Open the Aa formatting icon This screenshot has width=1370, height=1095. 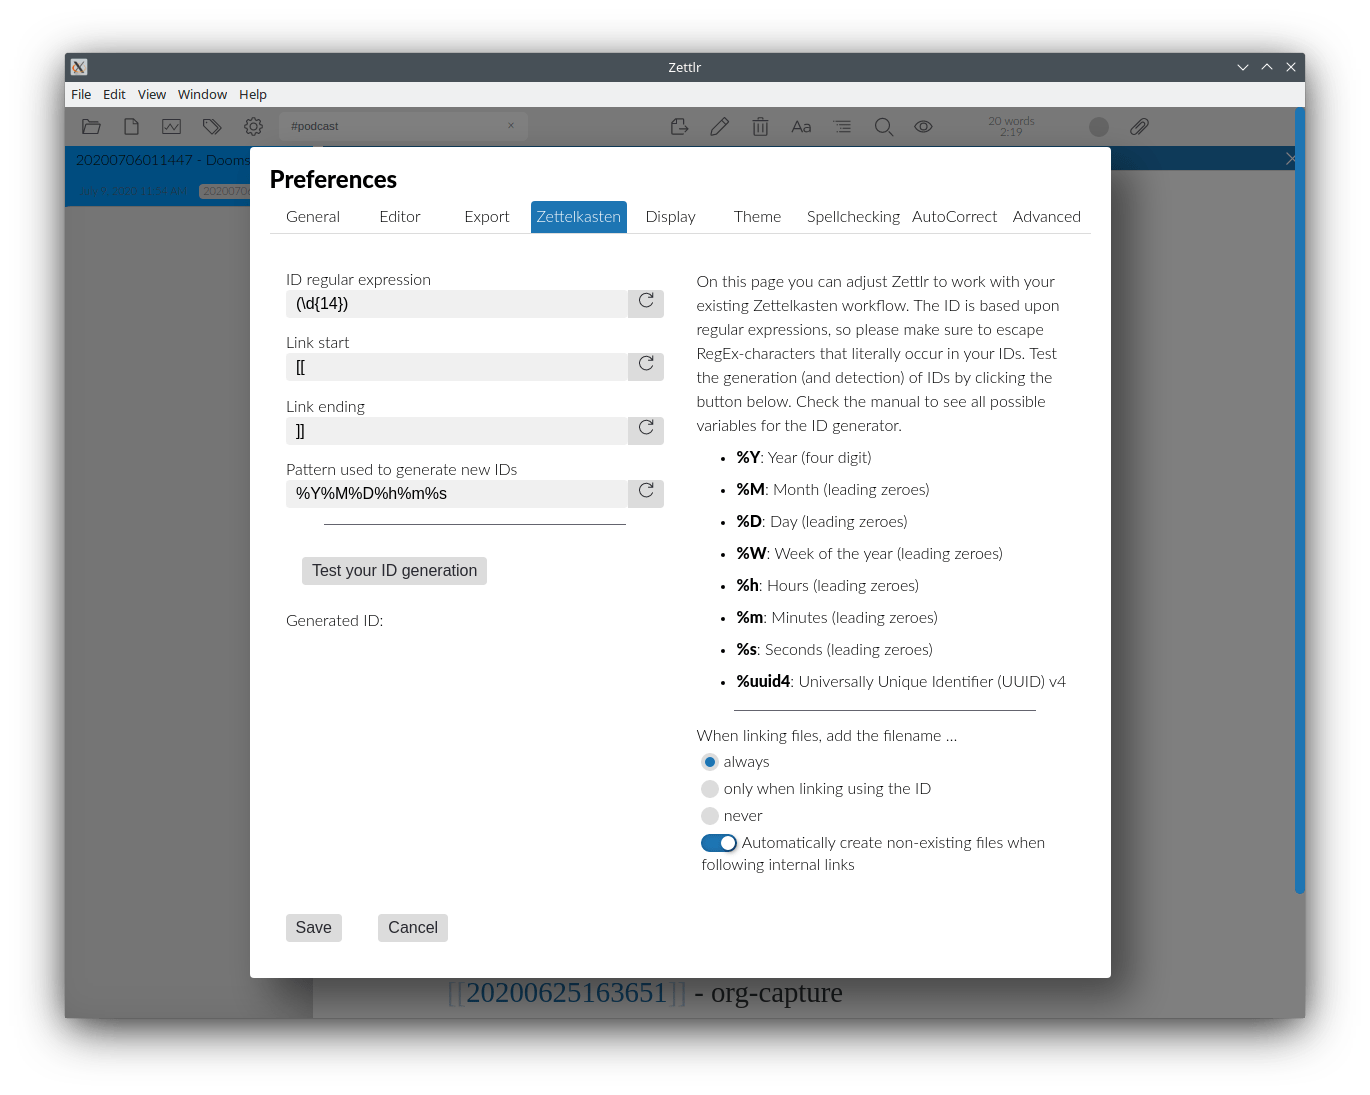point(801,127)
